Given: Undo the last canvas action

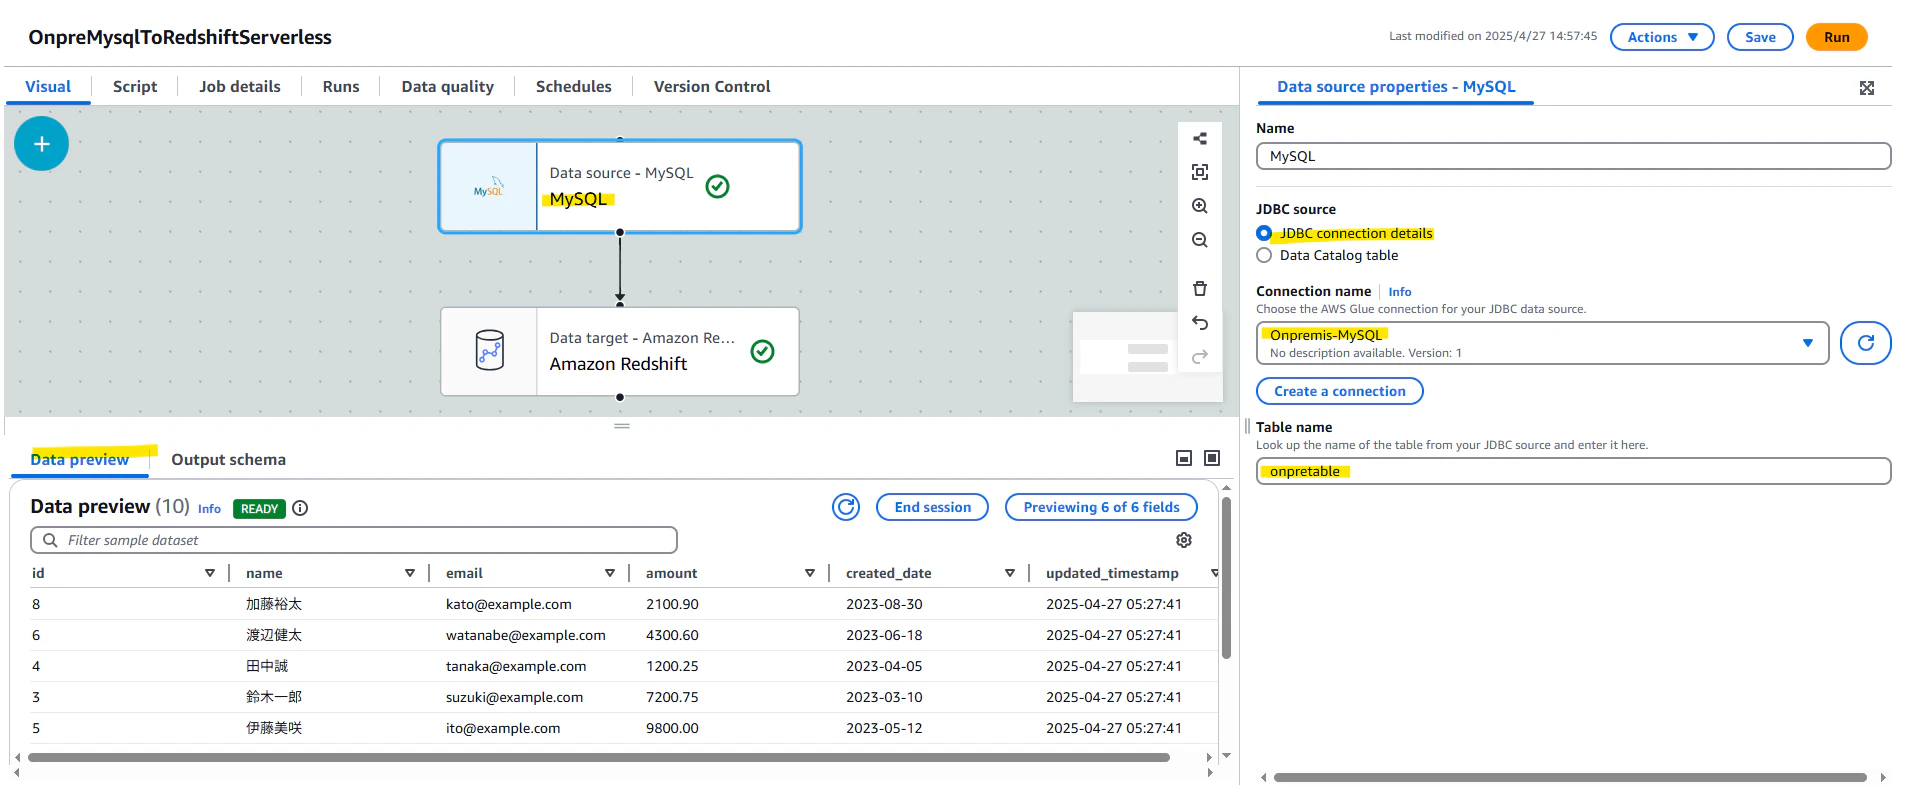Looking at the screenshot, I should click(1200, 323).
